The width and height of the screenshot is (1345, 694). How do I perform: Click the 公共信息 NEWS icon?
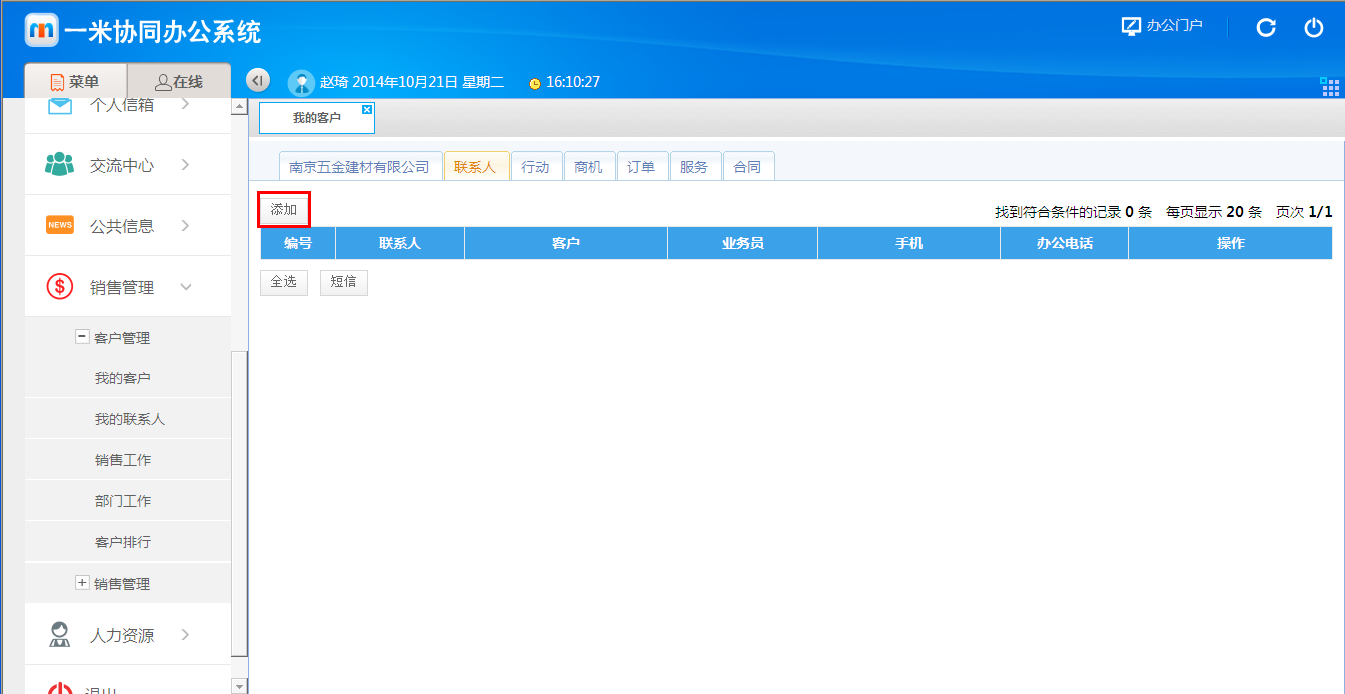coord(60,225)
